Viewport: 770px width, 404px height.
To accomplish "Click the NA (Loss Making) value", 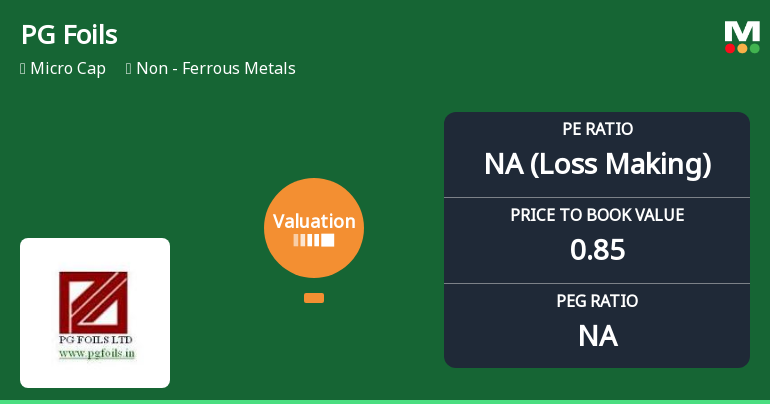I will pyautogui.click(x=597, y=164).
